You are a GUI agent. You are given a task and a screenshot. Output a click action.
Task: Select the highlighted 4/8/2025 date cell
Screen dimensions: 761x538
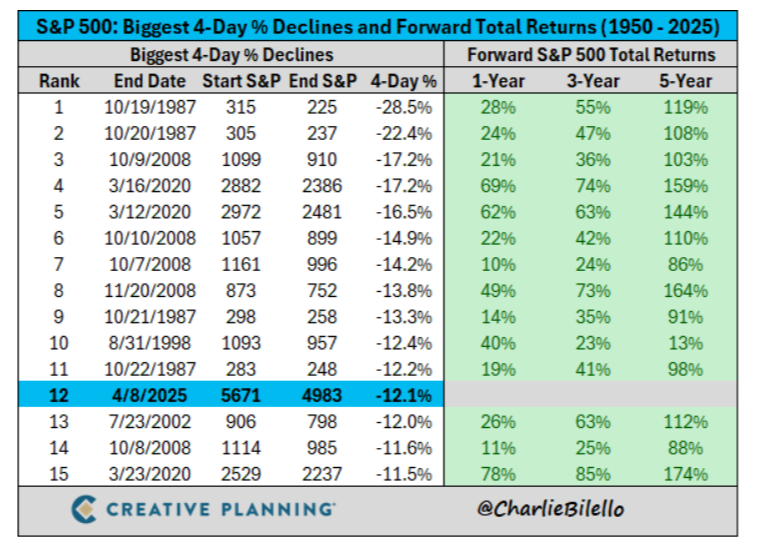click(150, 395)
